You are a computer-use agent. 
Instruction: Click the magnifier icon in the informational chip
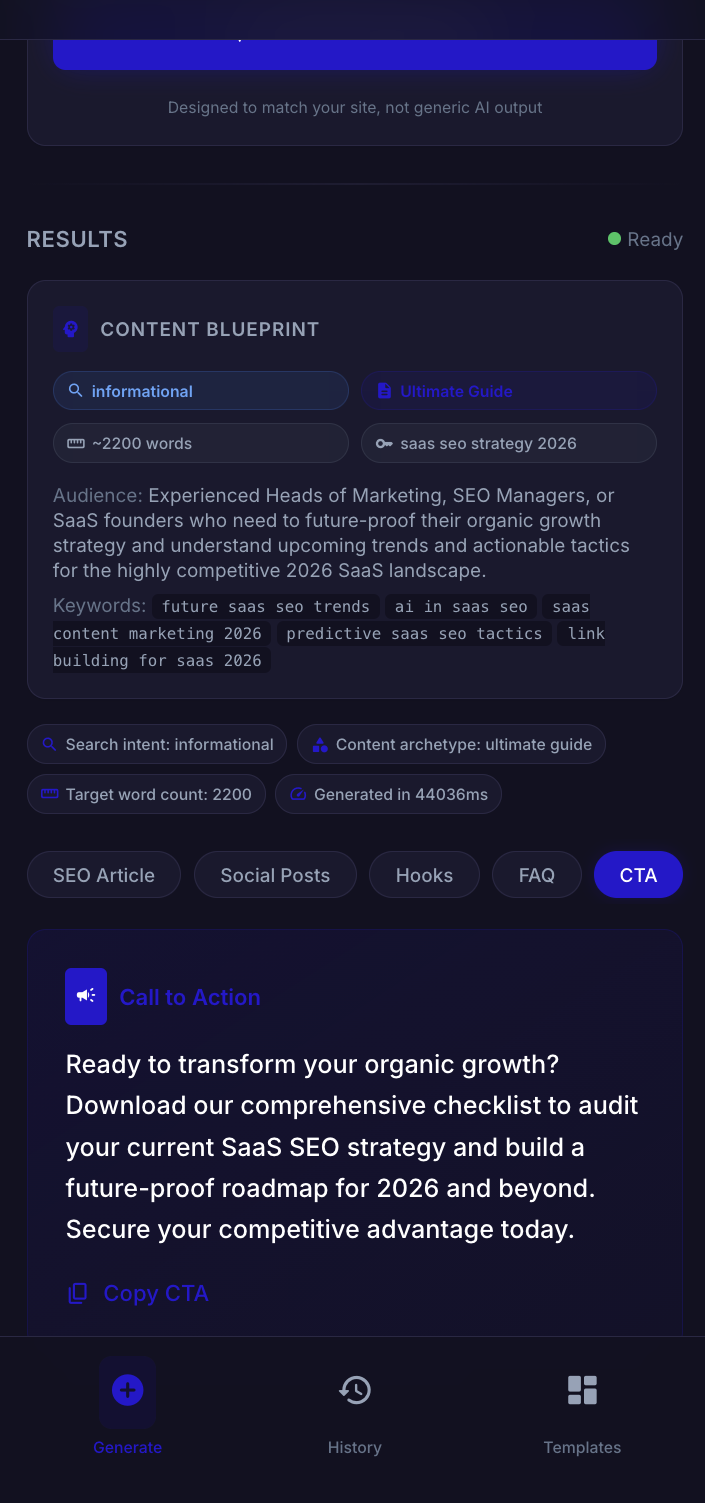tap(76, 391)
